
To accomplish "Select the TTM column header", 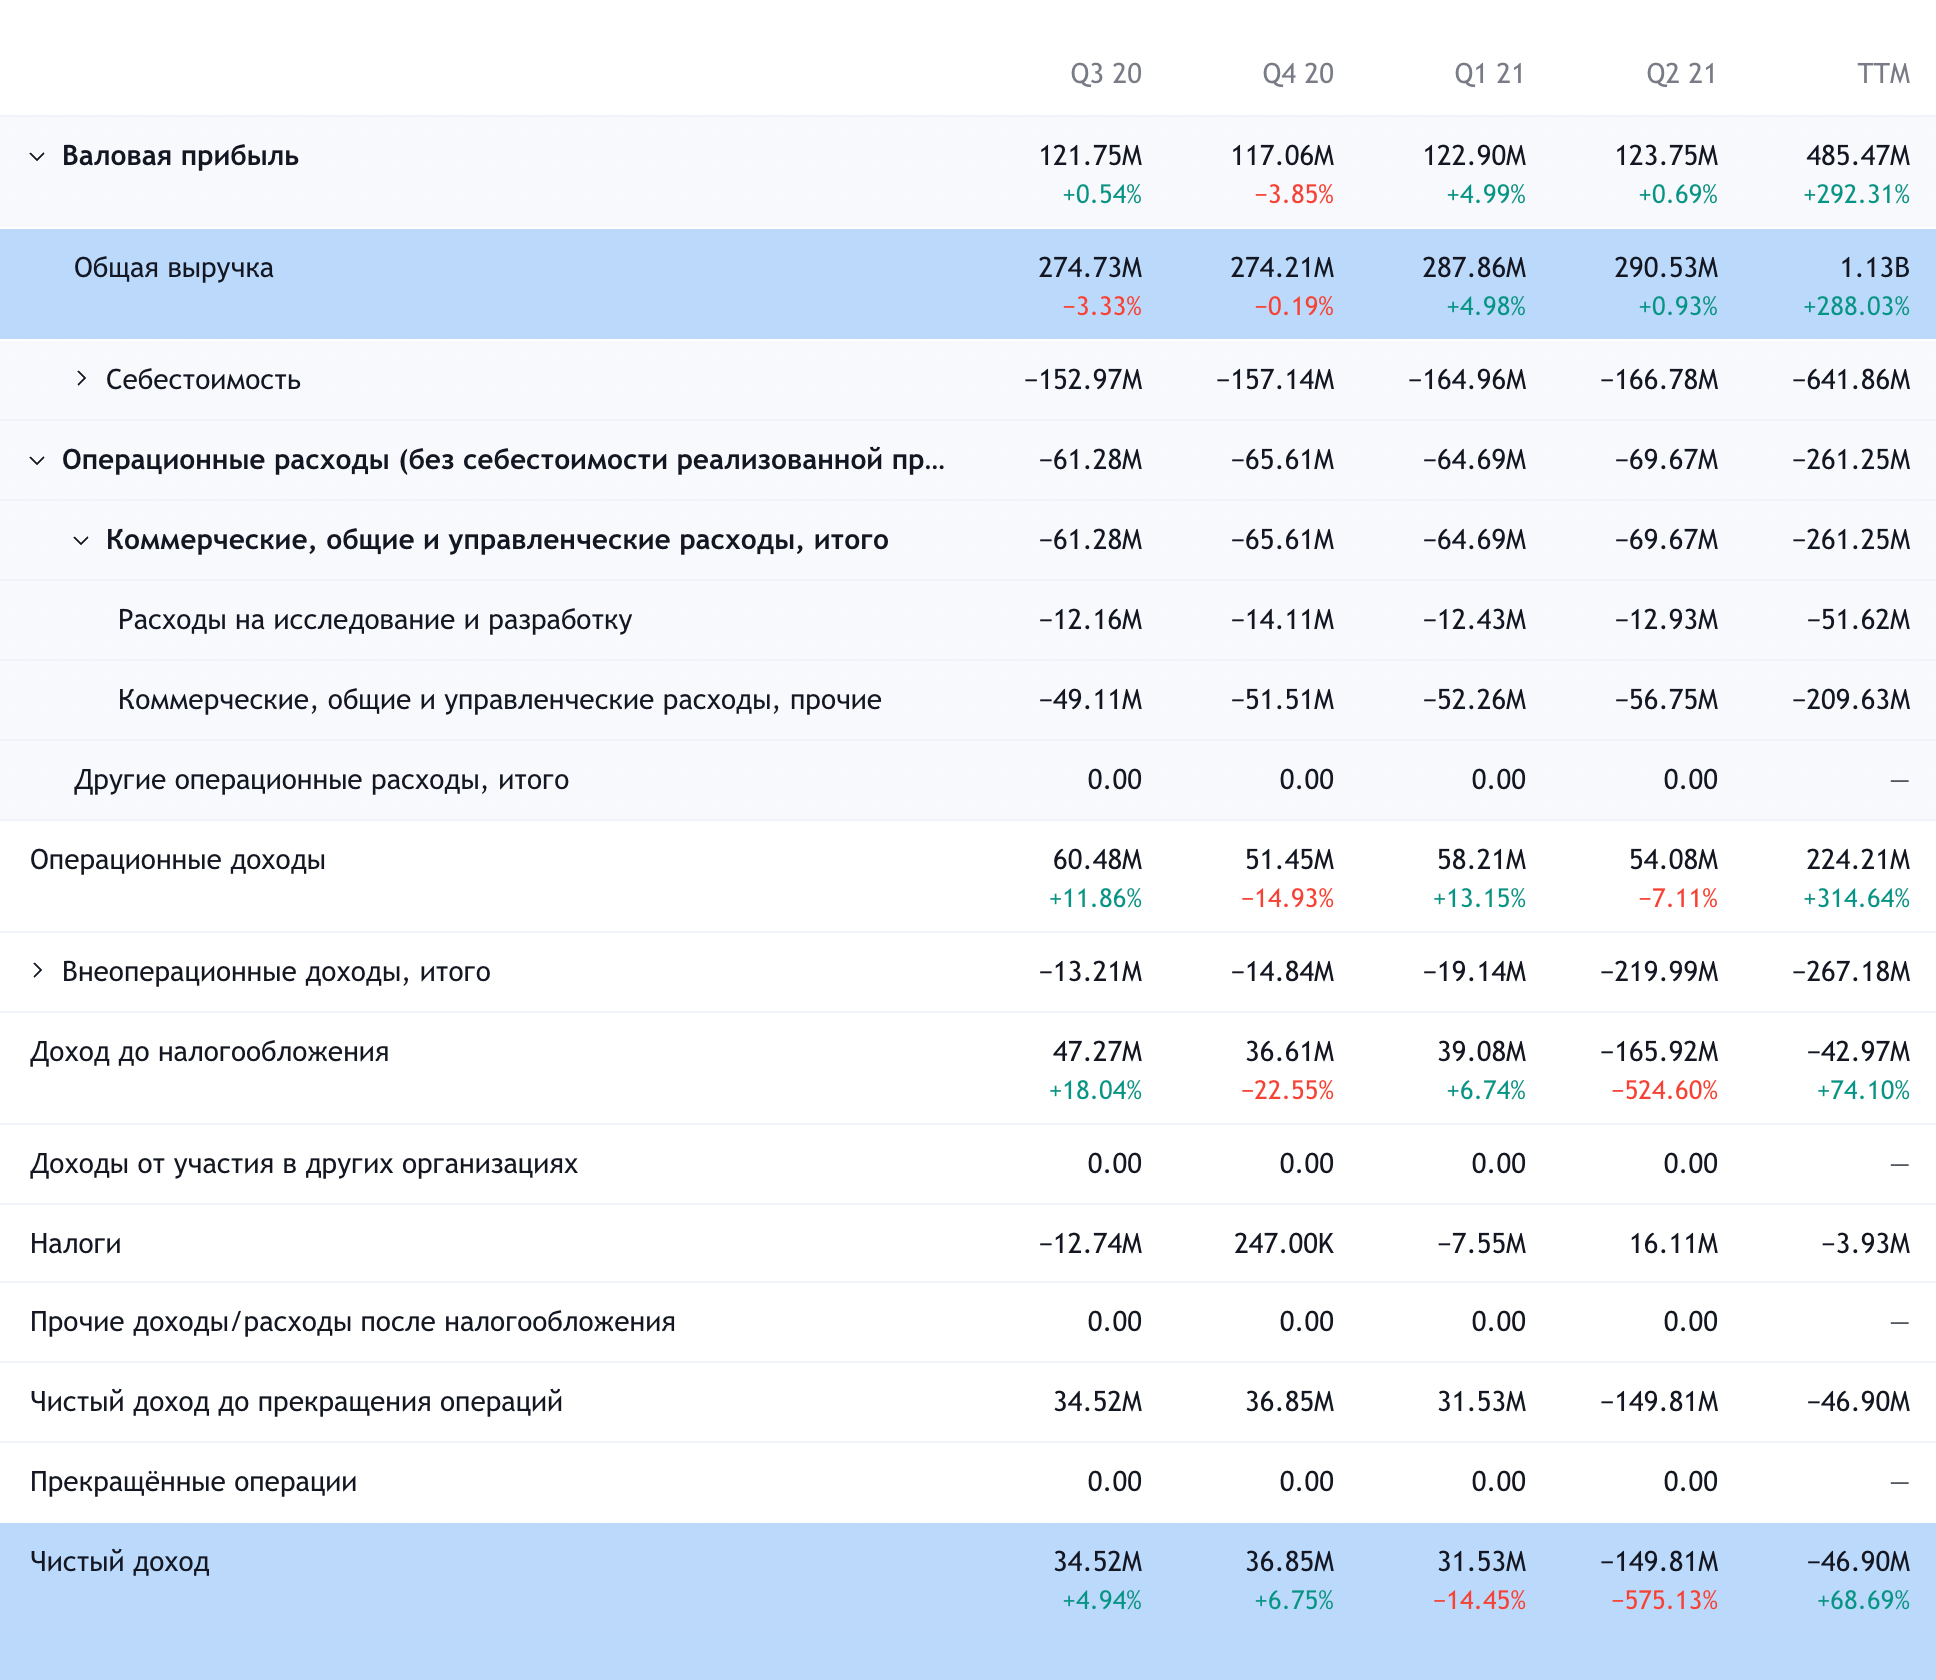I will click(1884, 74).
